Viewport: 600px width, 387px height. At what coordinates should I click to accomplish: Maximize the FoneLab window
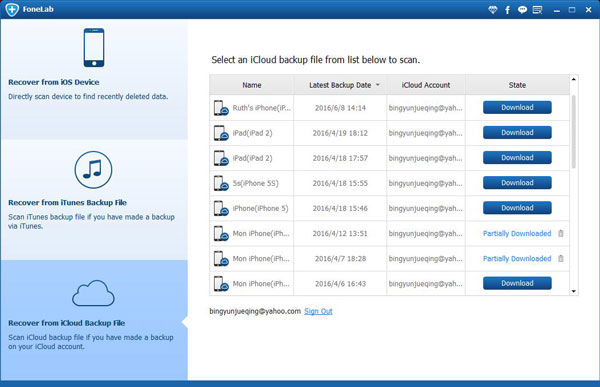tap(572, 10)
